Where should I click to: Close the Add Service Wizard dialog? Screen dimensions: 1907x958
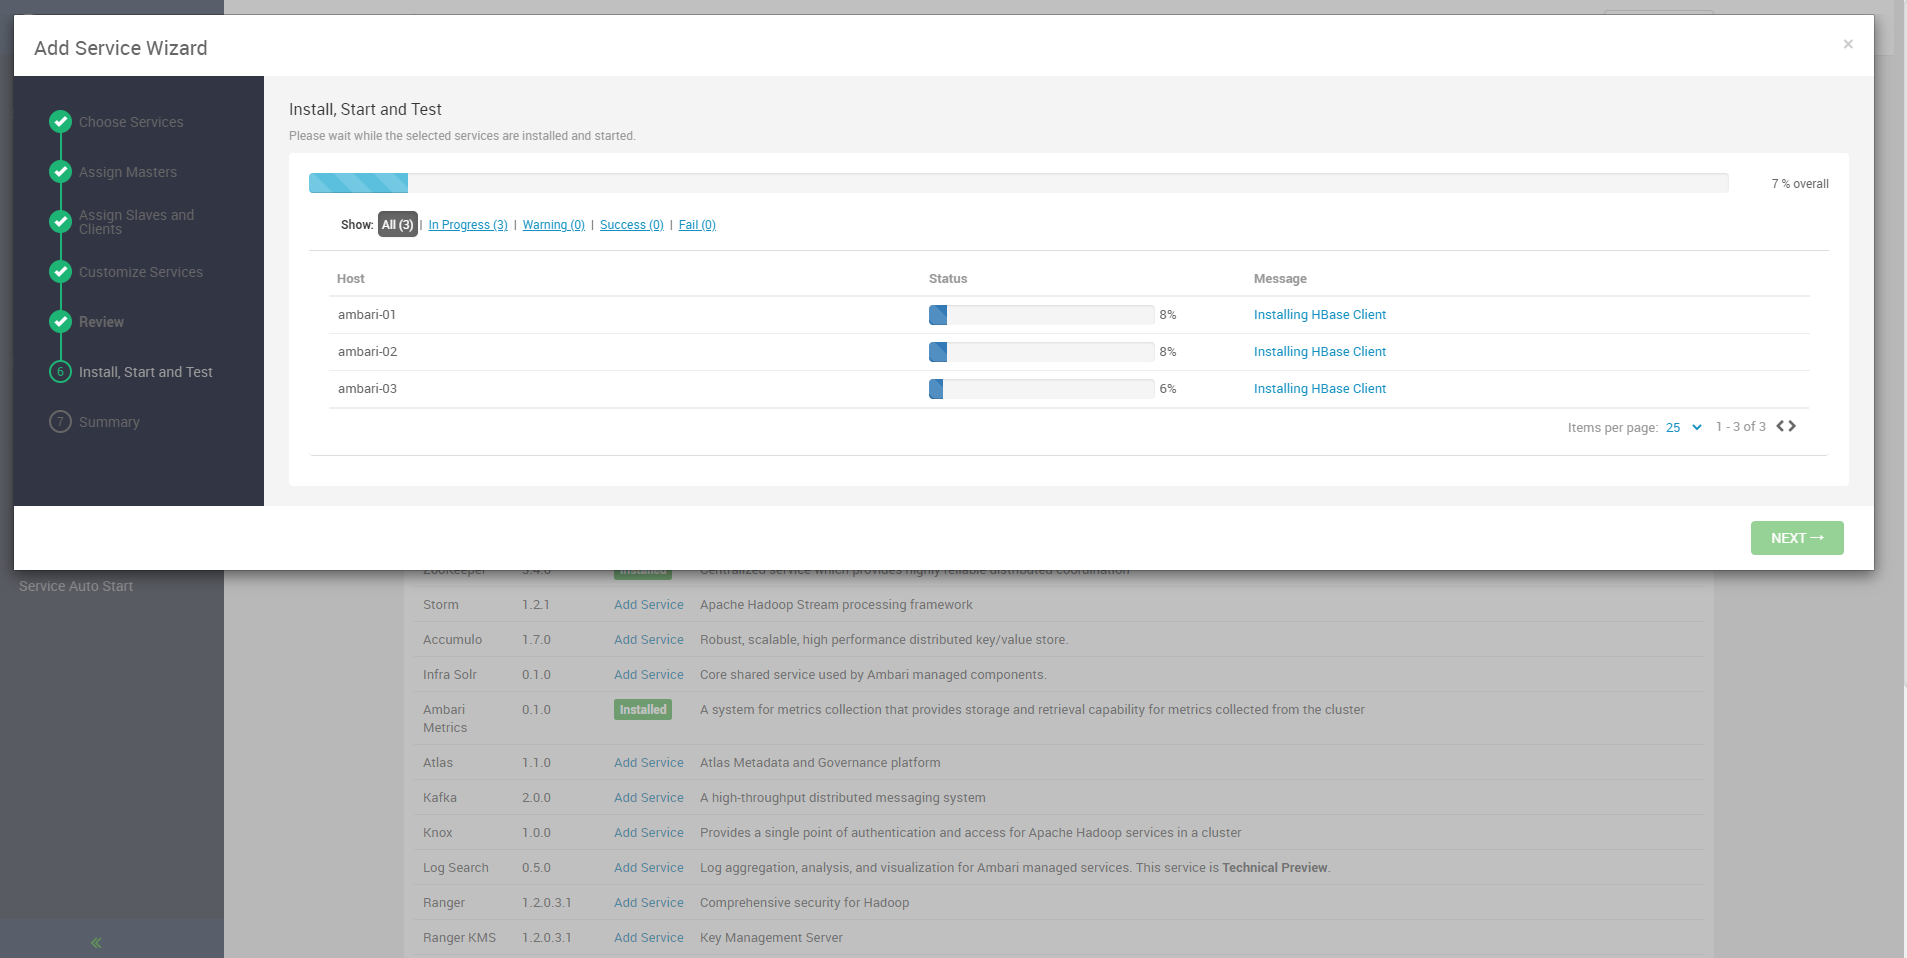pyautogui.click(x=1848, y=44)
